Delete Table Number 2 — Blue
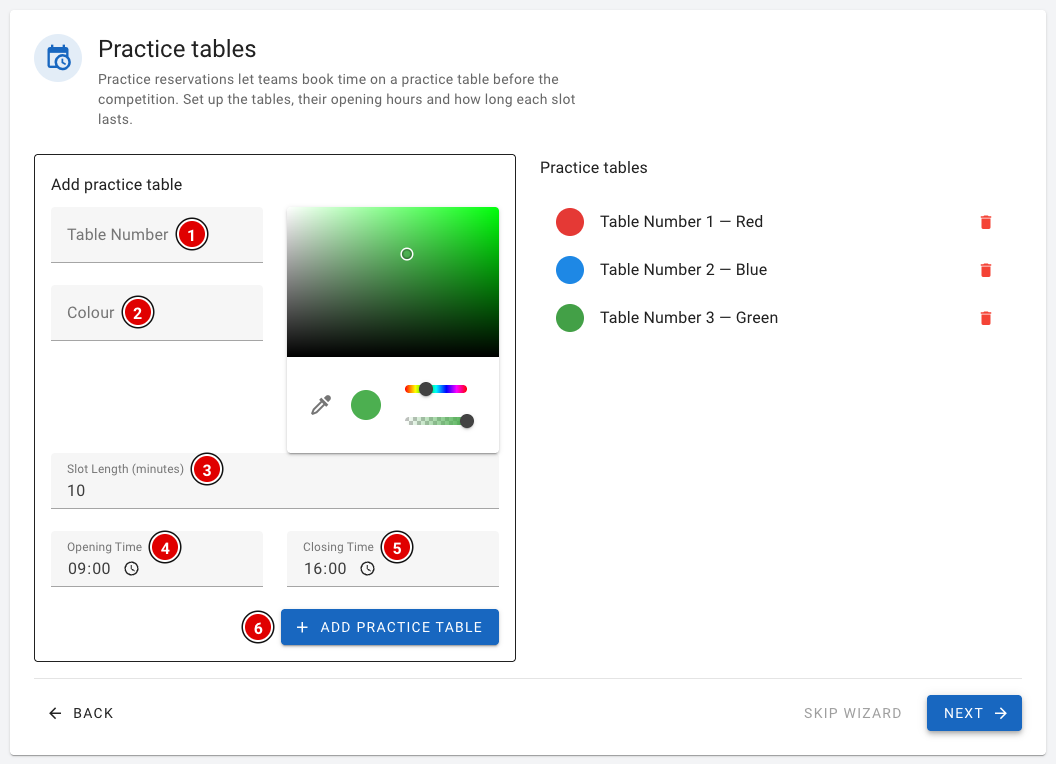Viewport: 1056px width, 764px height. coord(985,269)
